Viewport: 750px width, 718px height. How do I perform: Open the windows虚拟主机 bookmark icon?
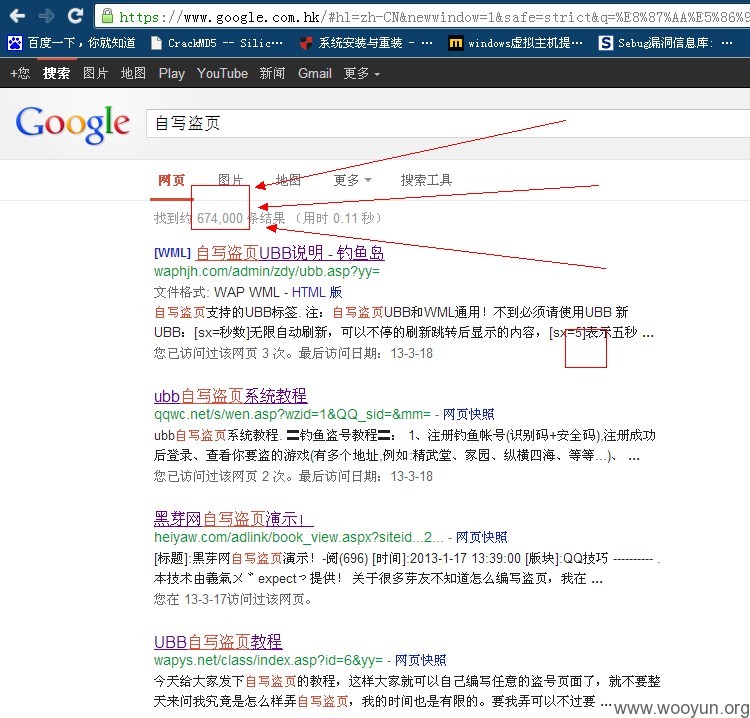455,43
